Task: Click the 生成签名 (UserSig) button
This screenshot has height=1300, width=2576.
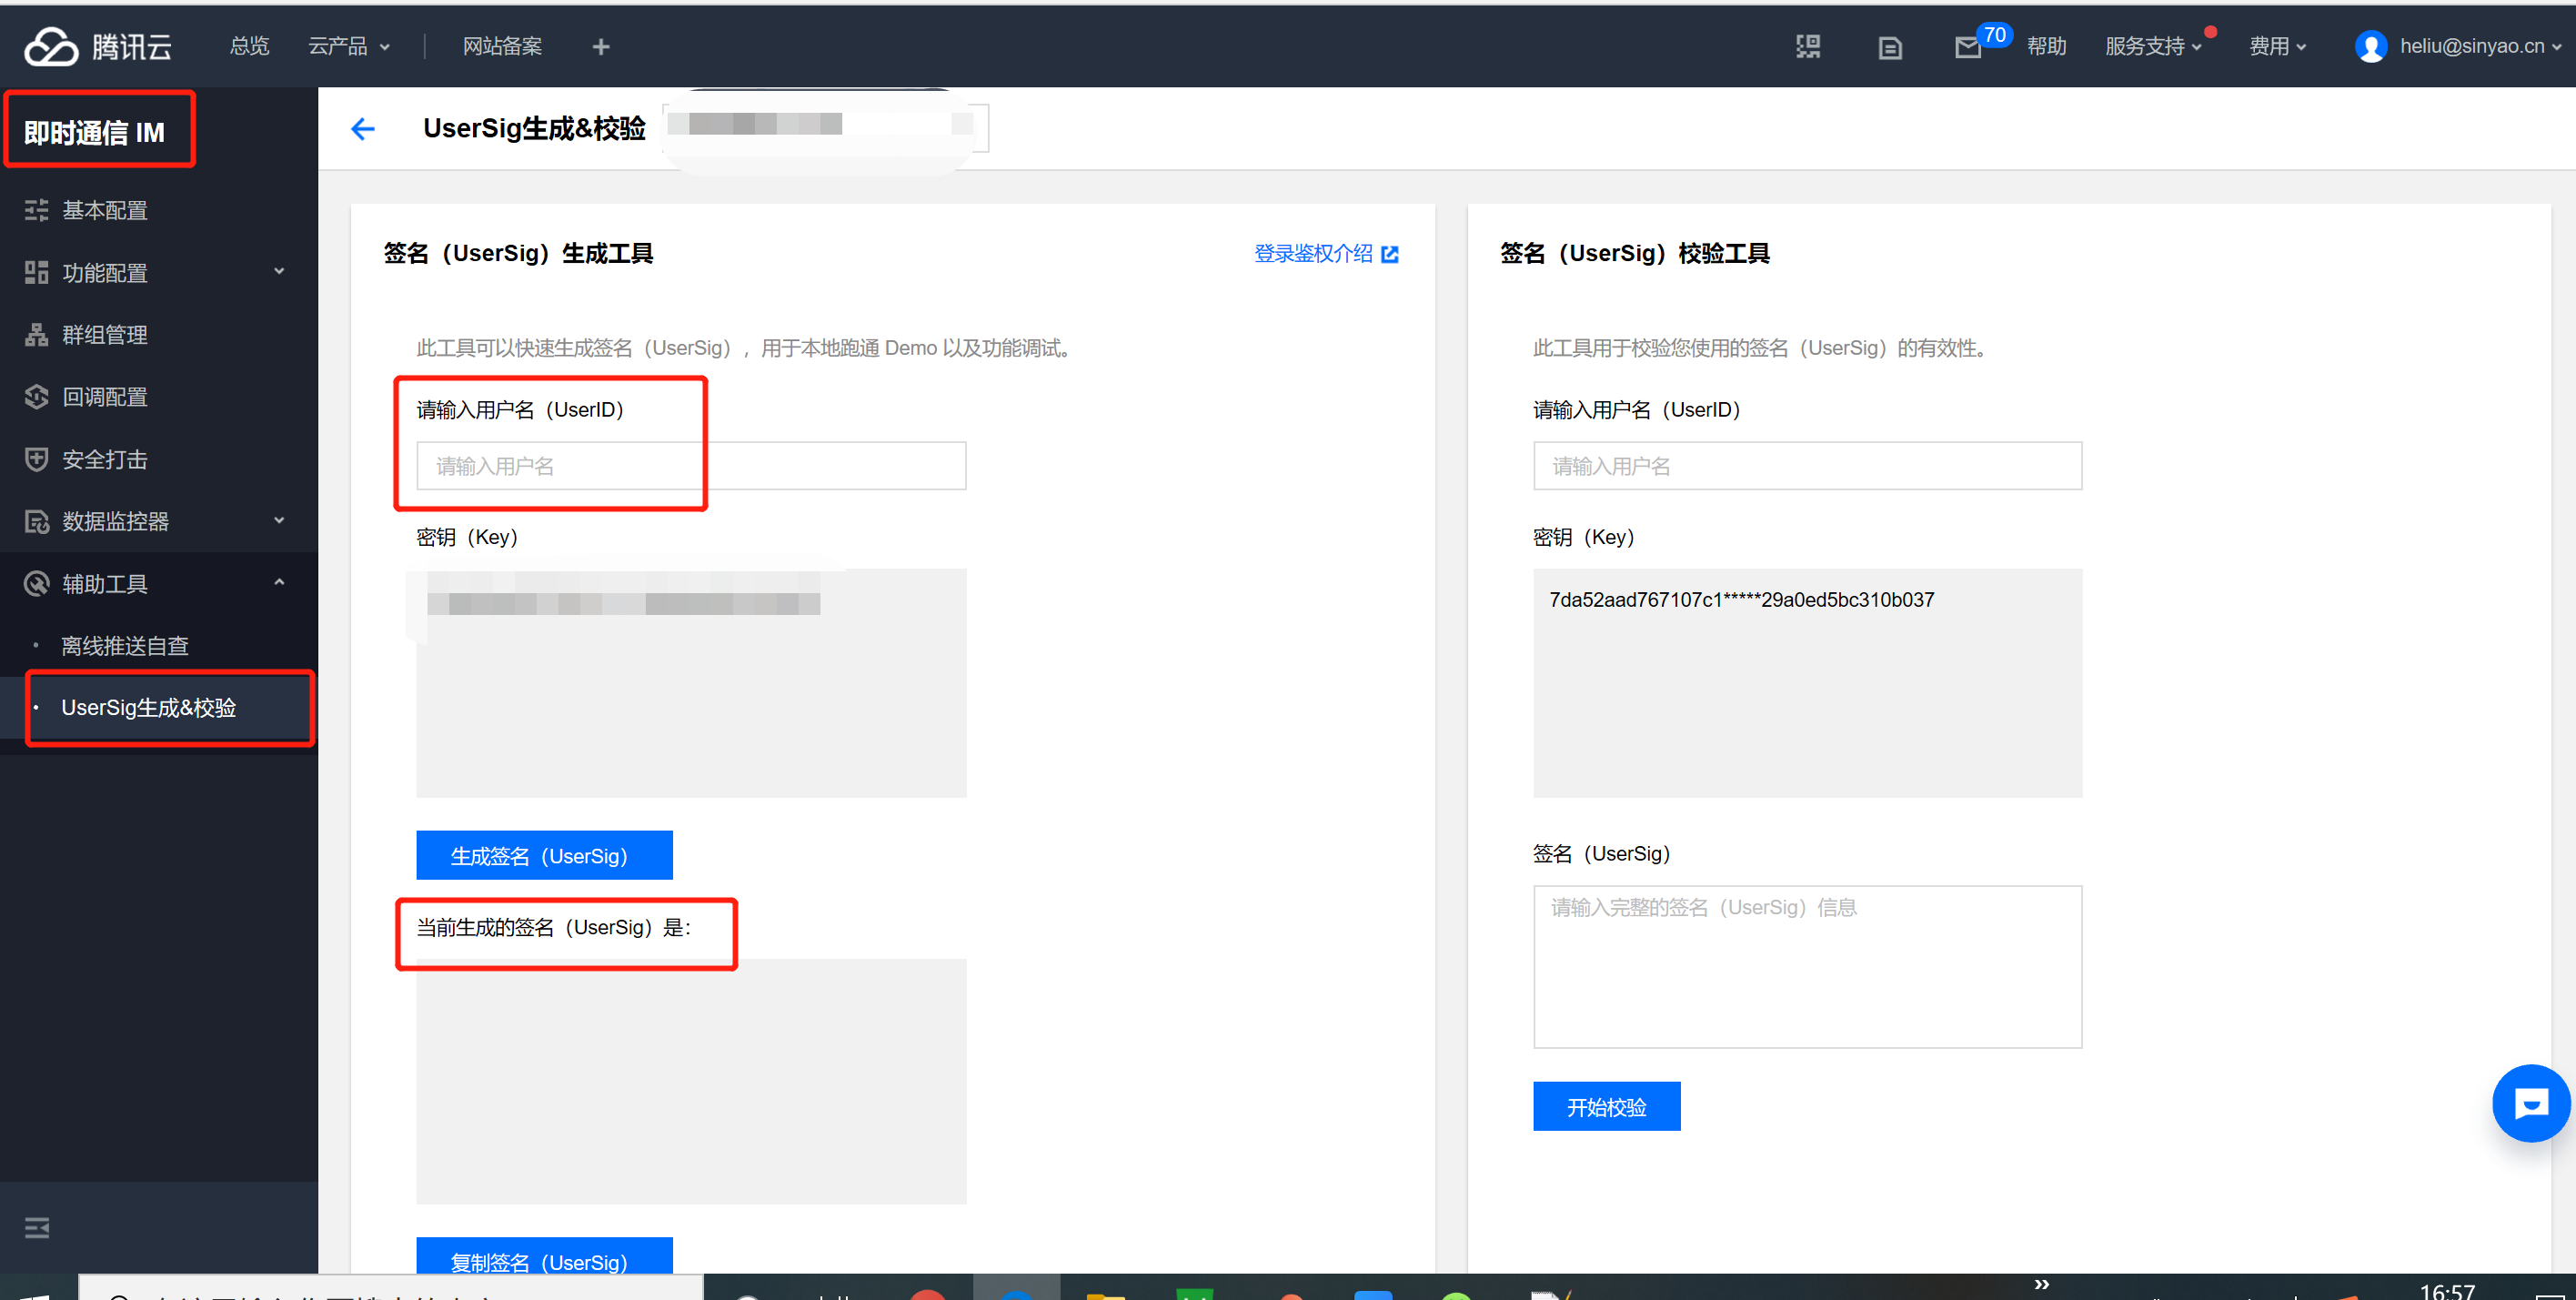Action: pos(544,855)
